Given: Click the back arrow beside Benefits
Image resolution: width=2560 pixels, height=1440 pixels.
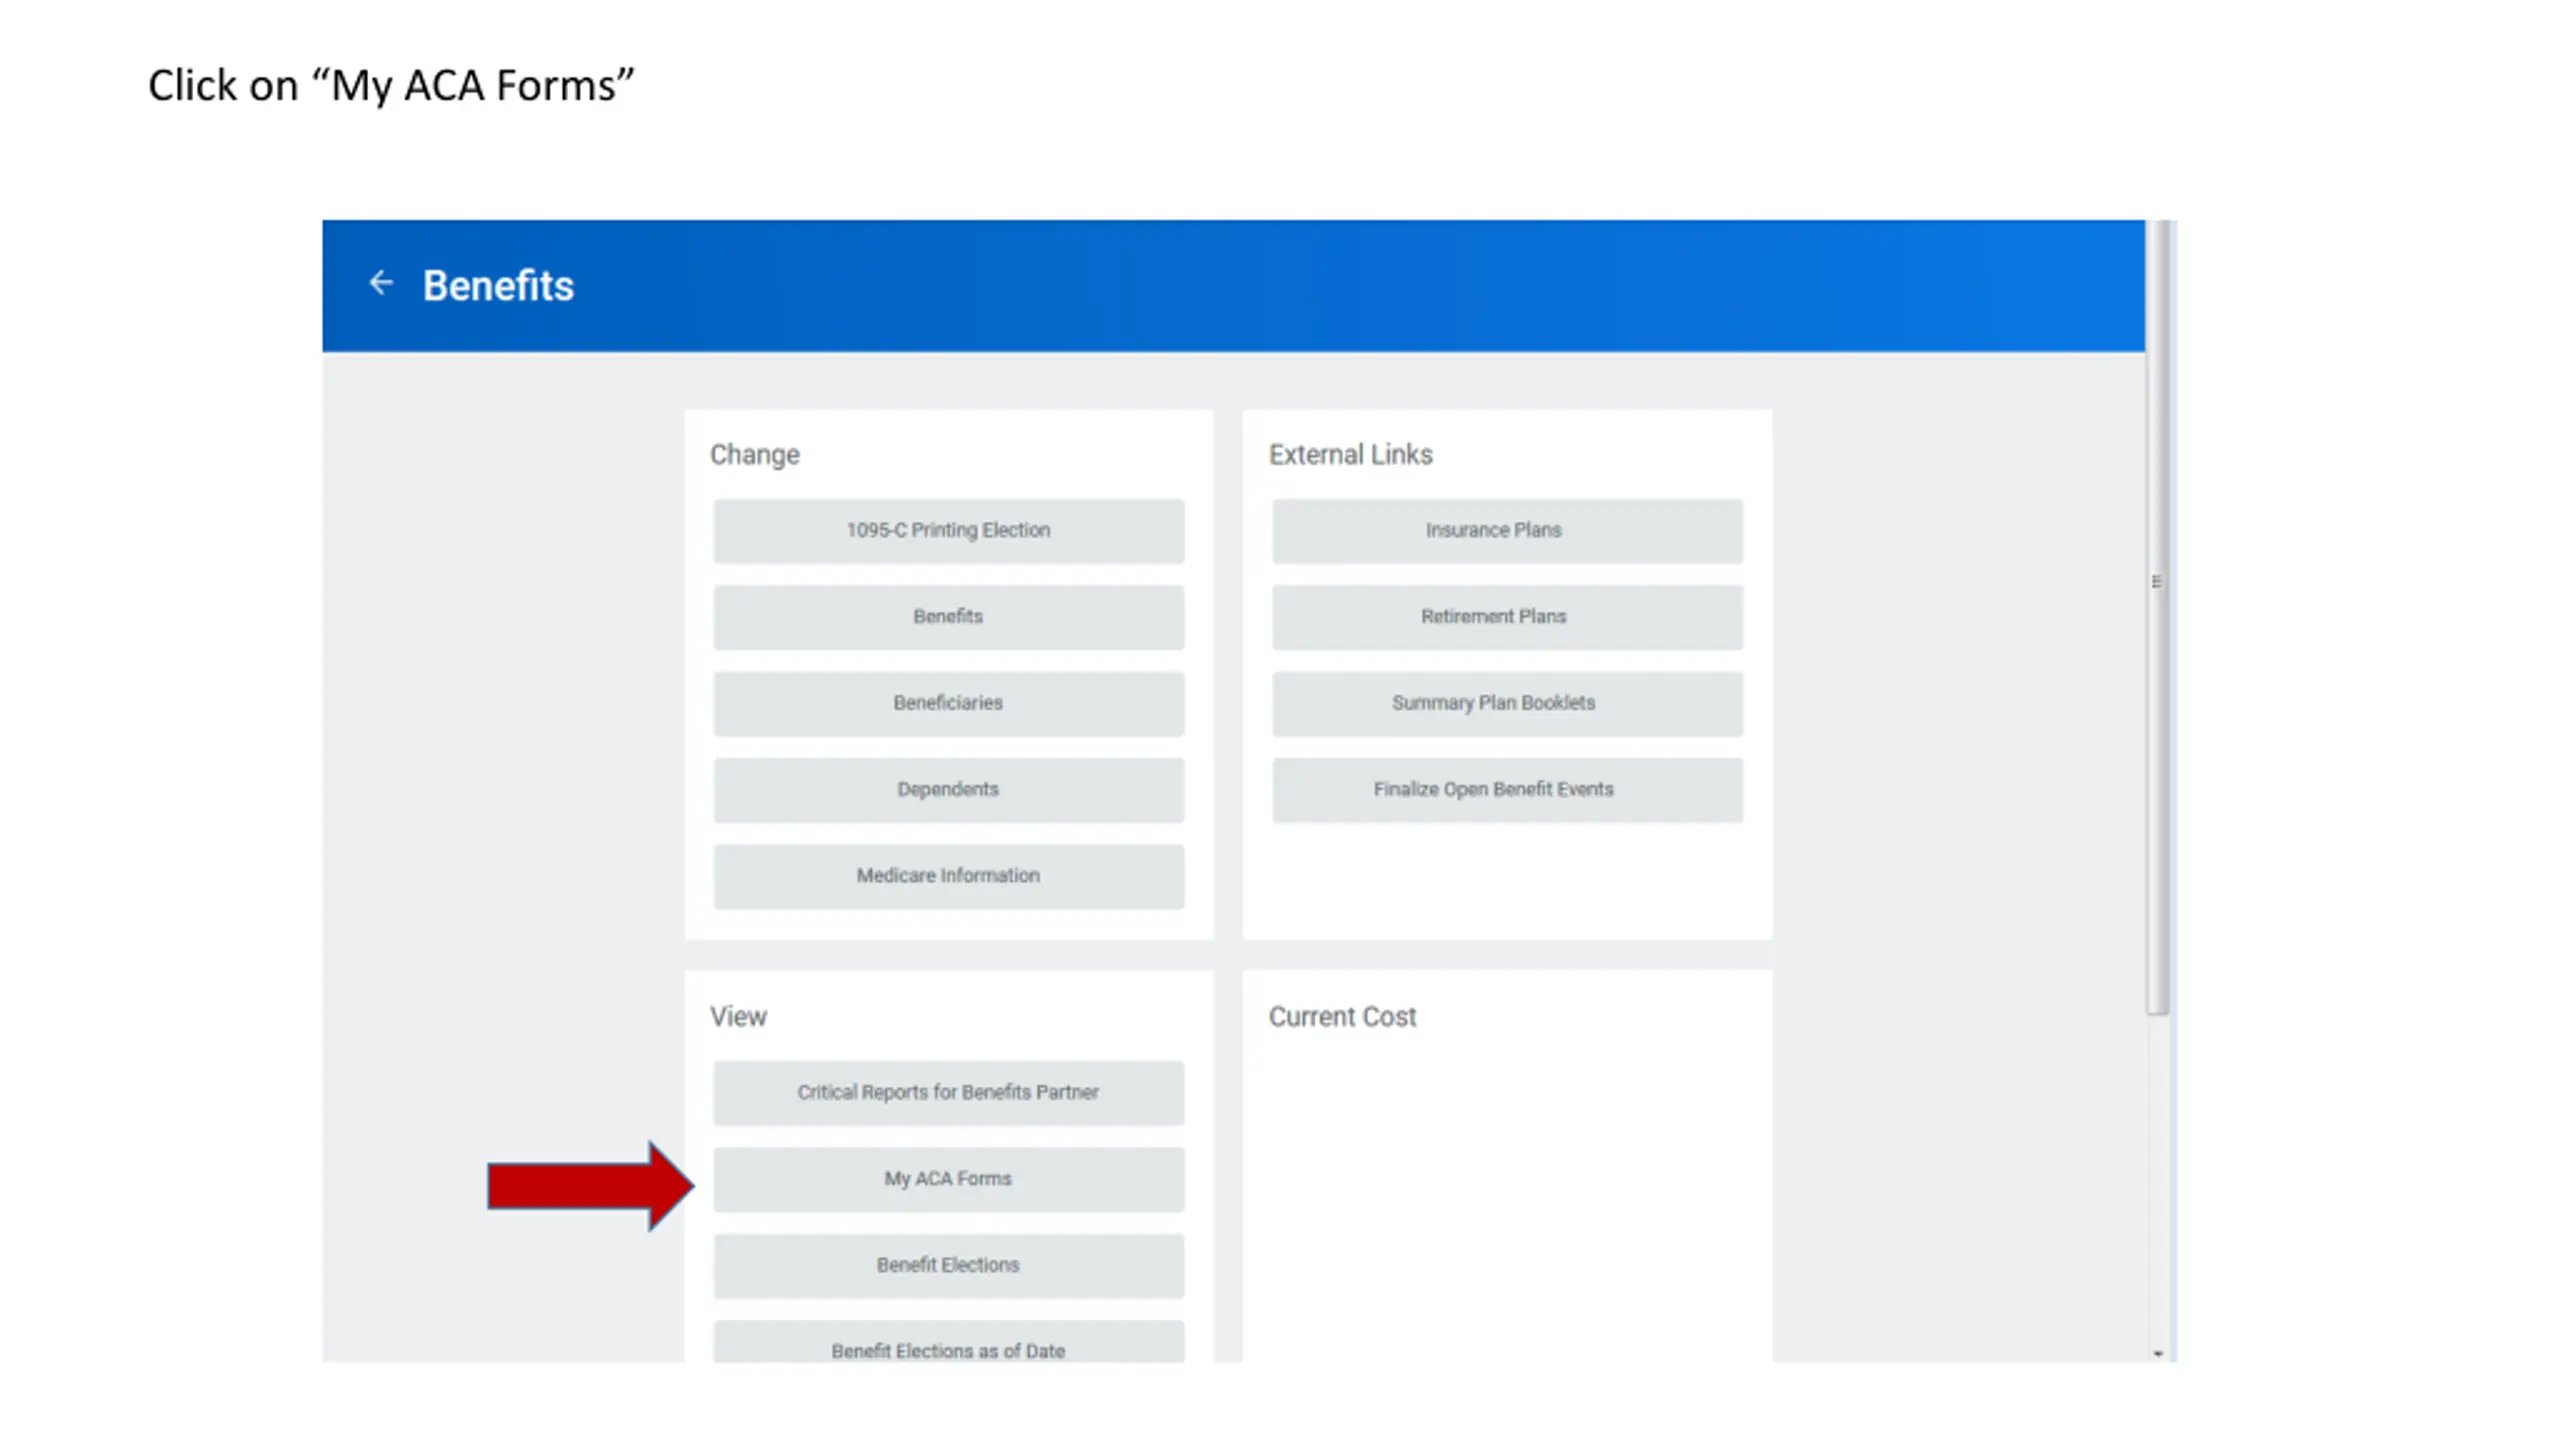Looking at the screenshot, I should [x=380, y=283].
